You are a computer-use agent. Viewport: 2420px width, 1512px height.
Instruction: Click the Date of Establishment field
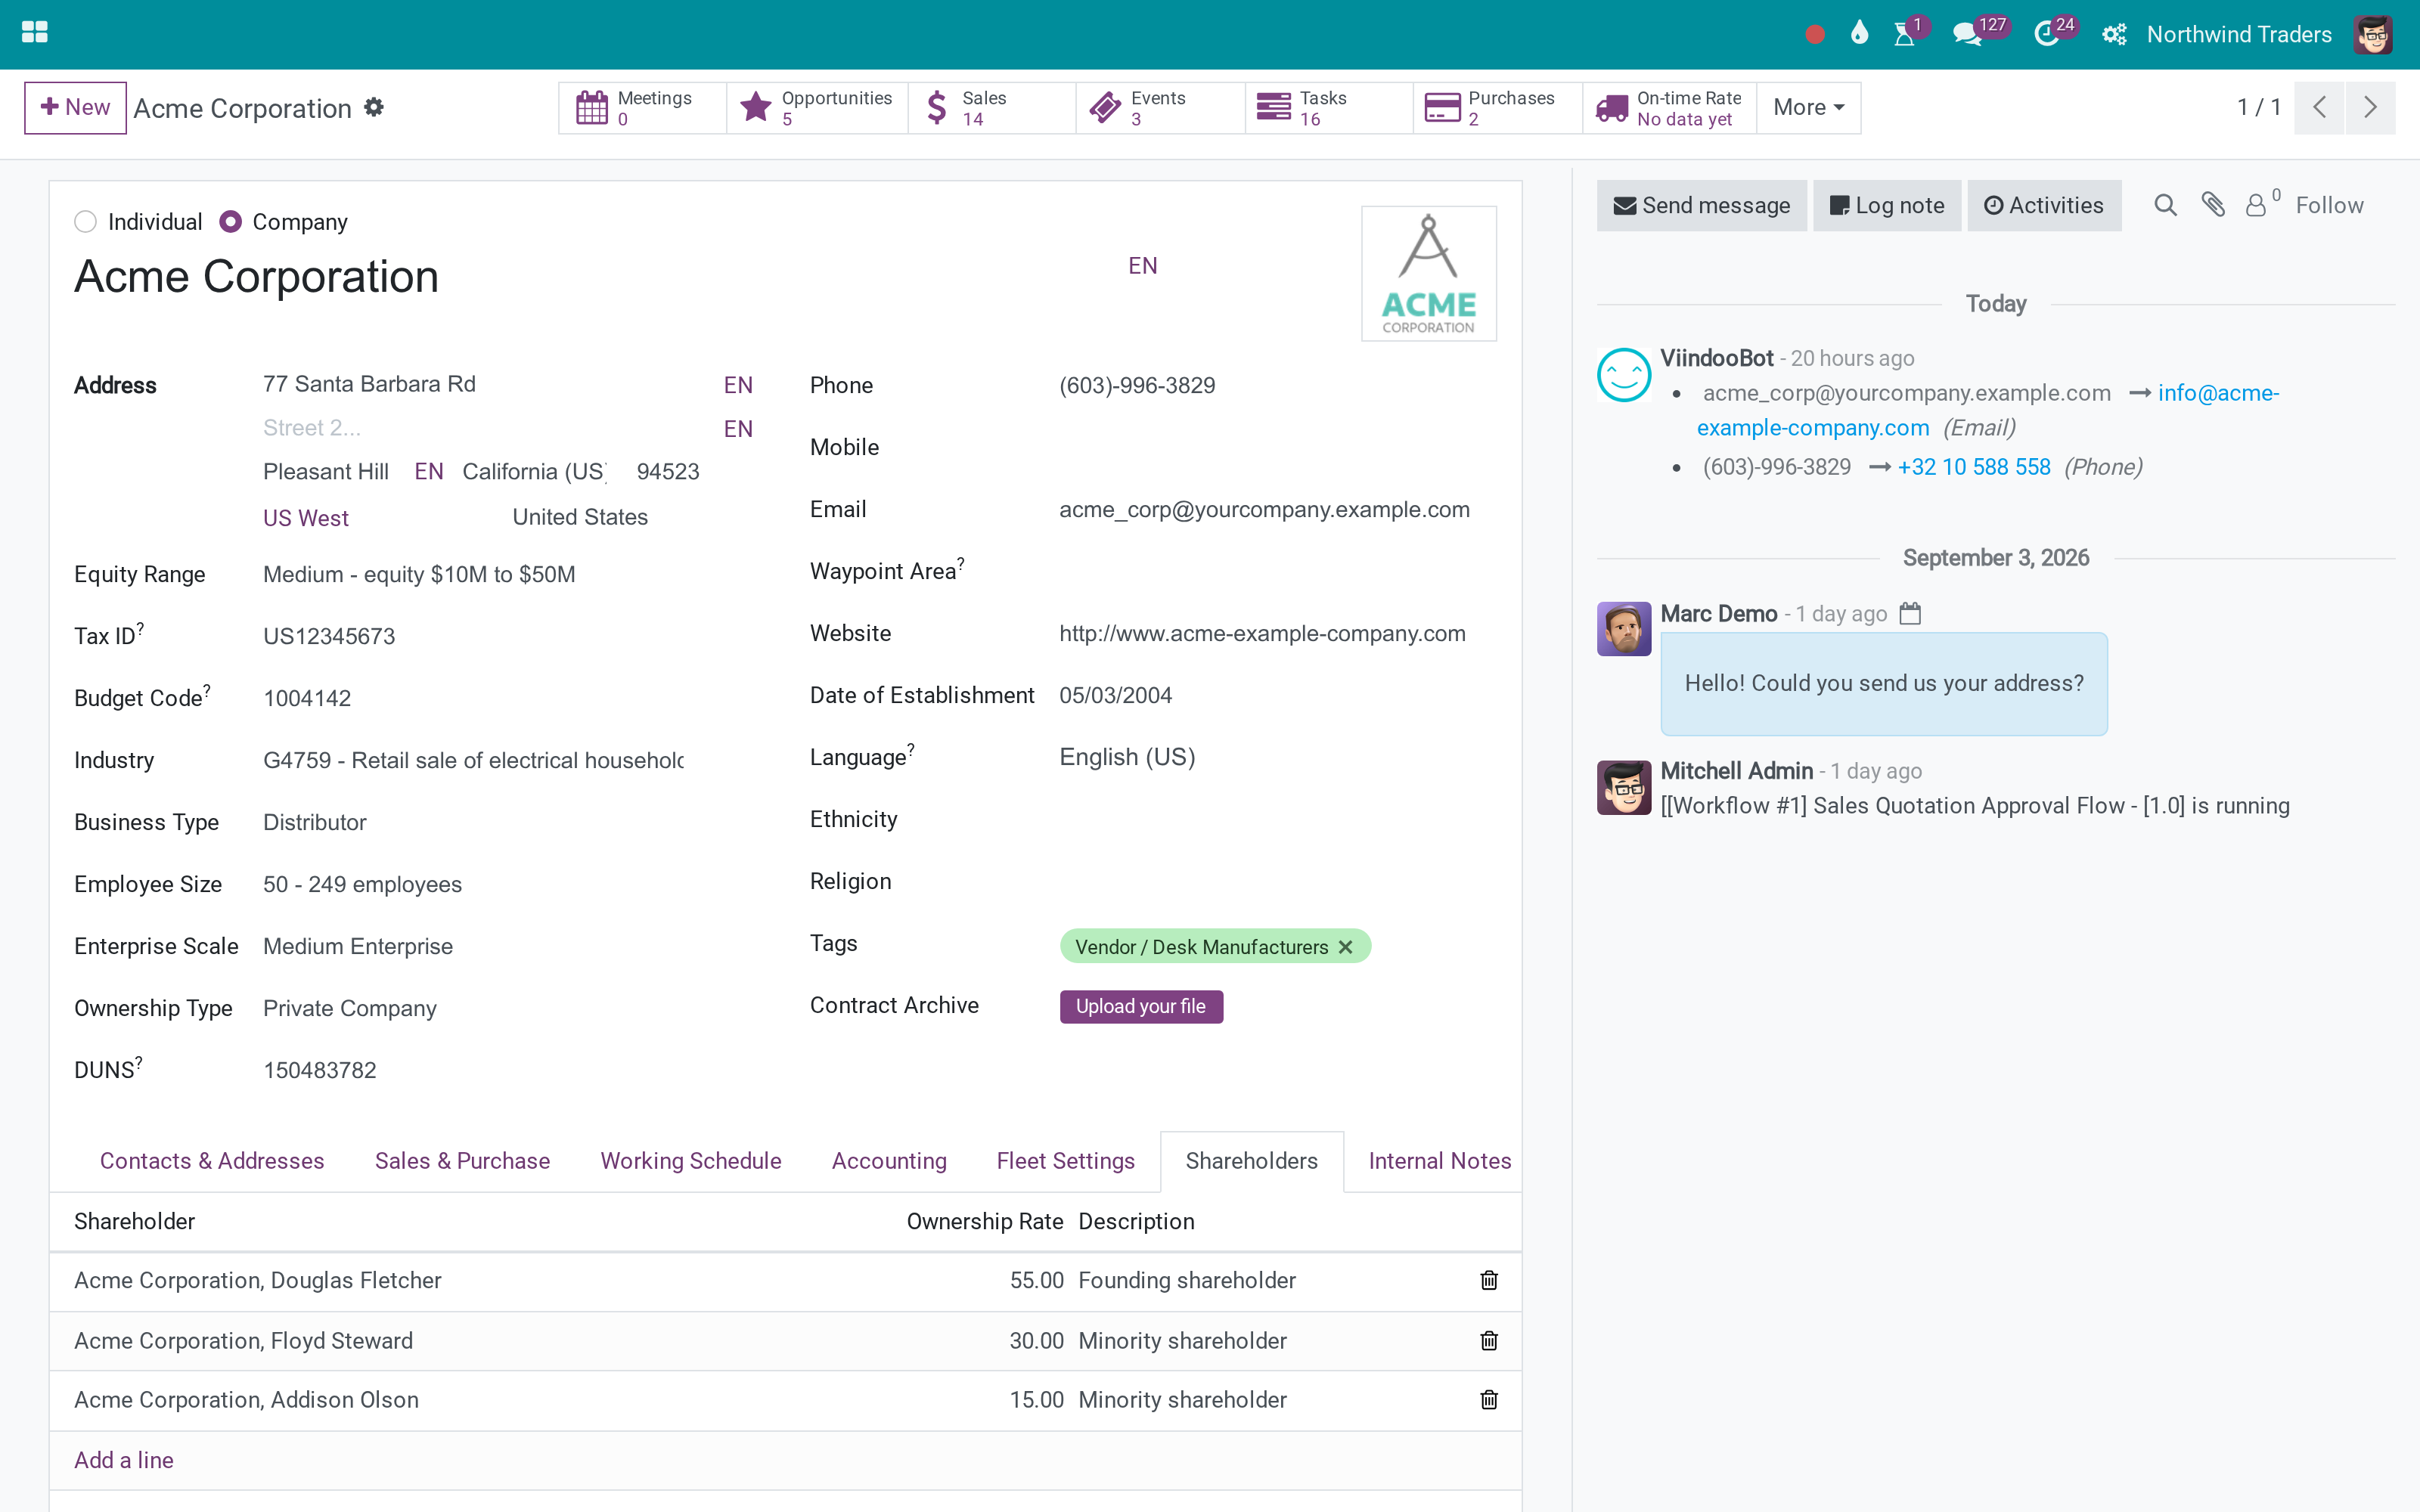click(x=1277, y=696)
